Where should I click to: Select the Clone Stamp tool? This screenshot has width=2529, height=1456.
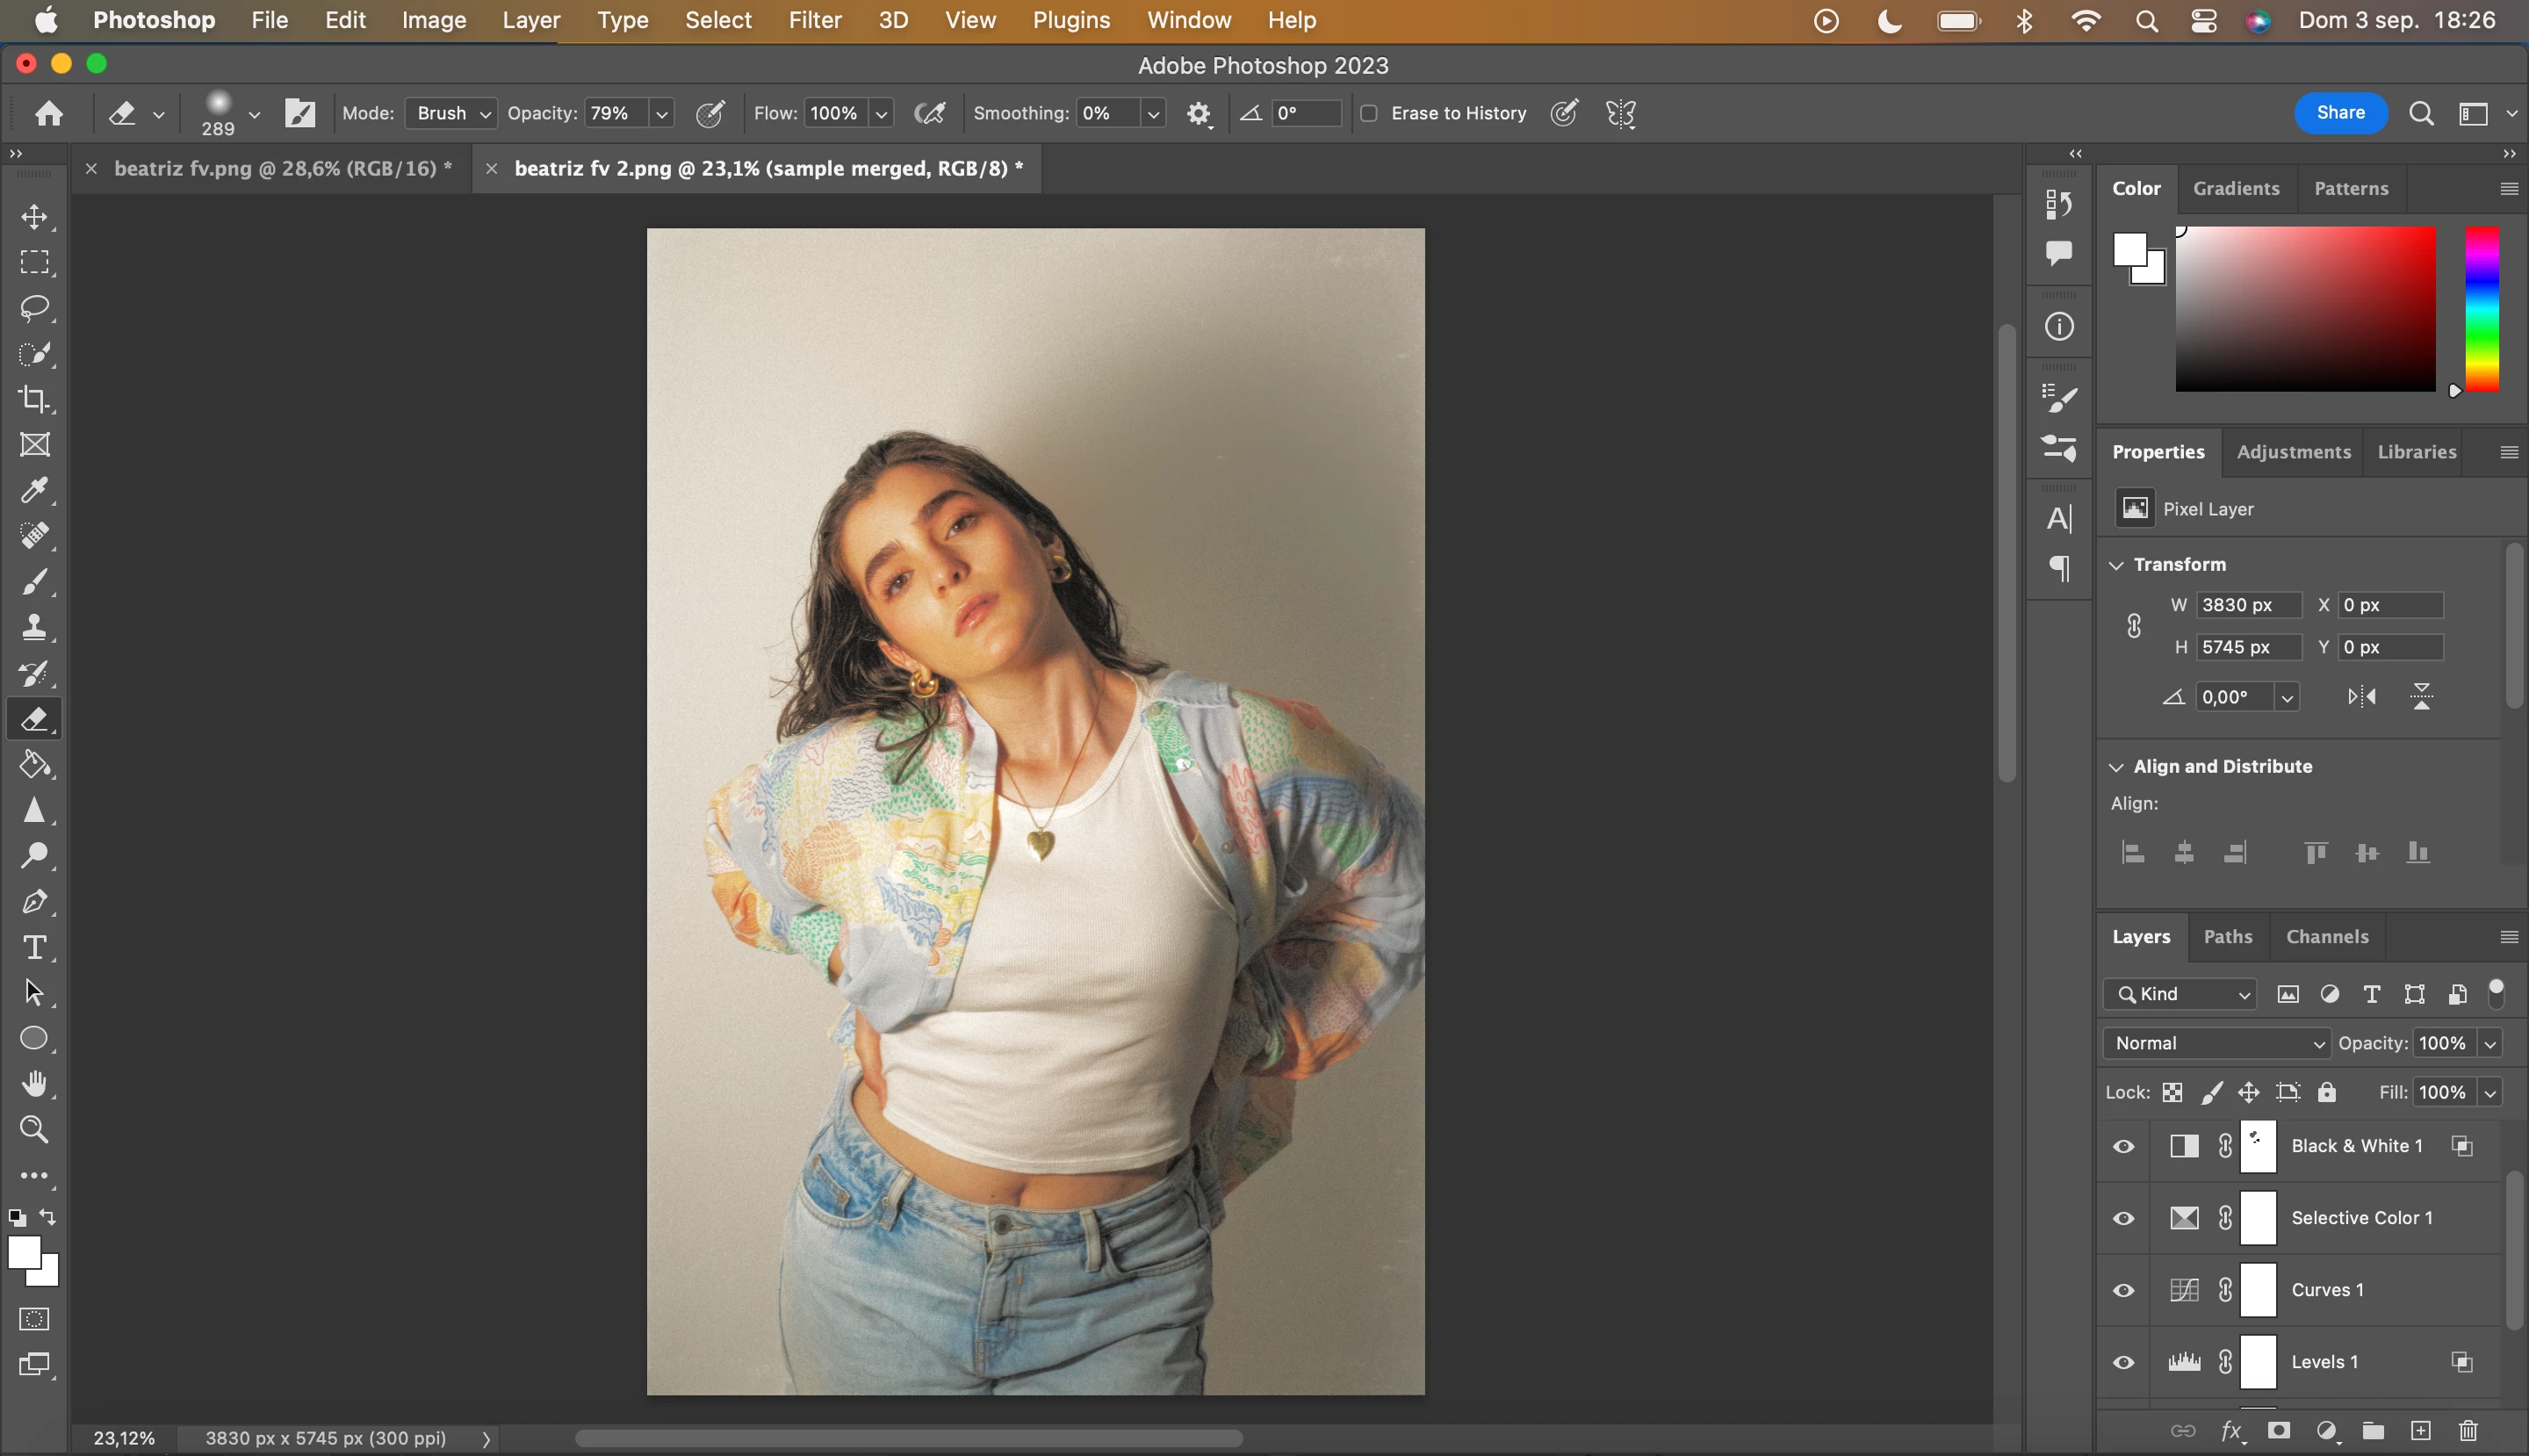point(34,627)
